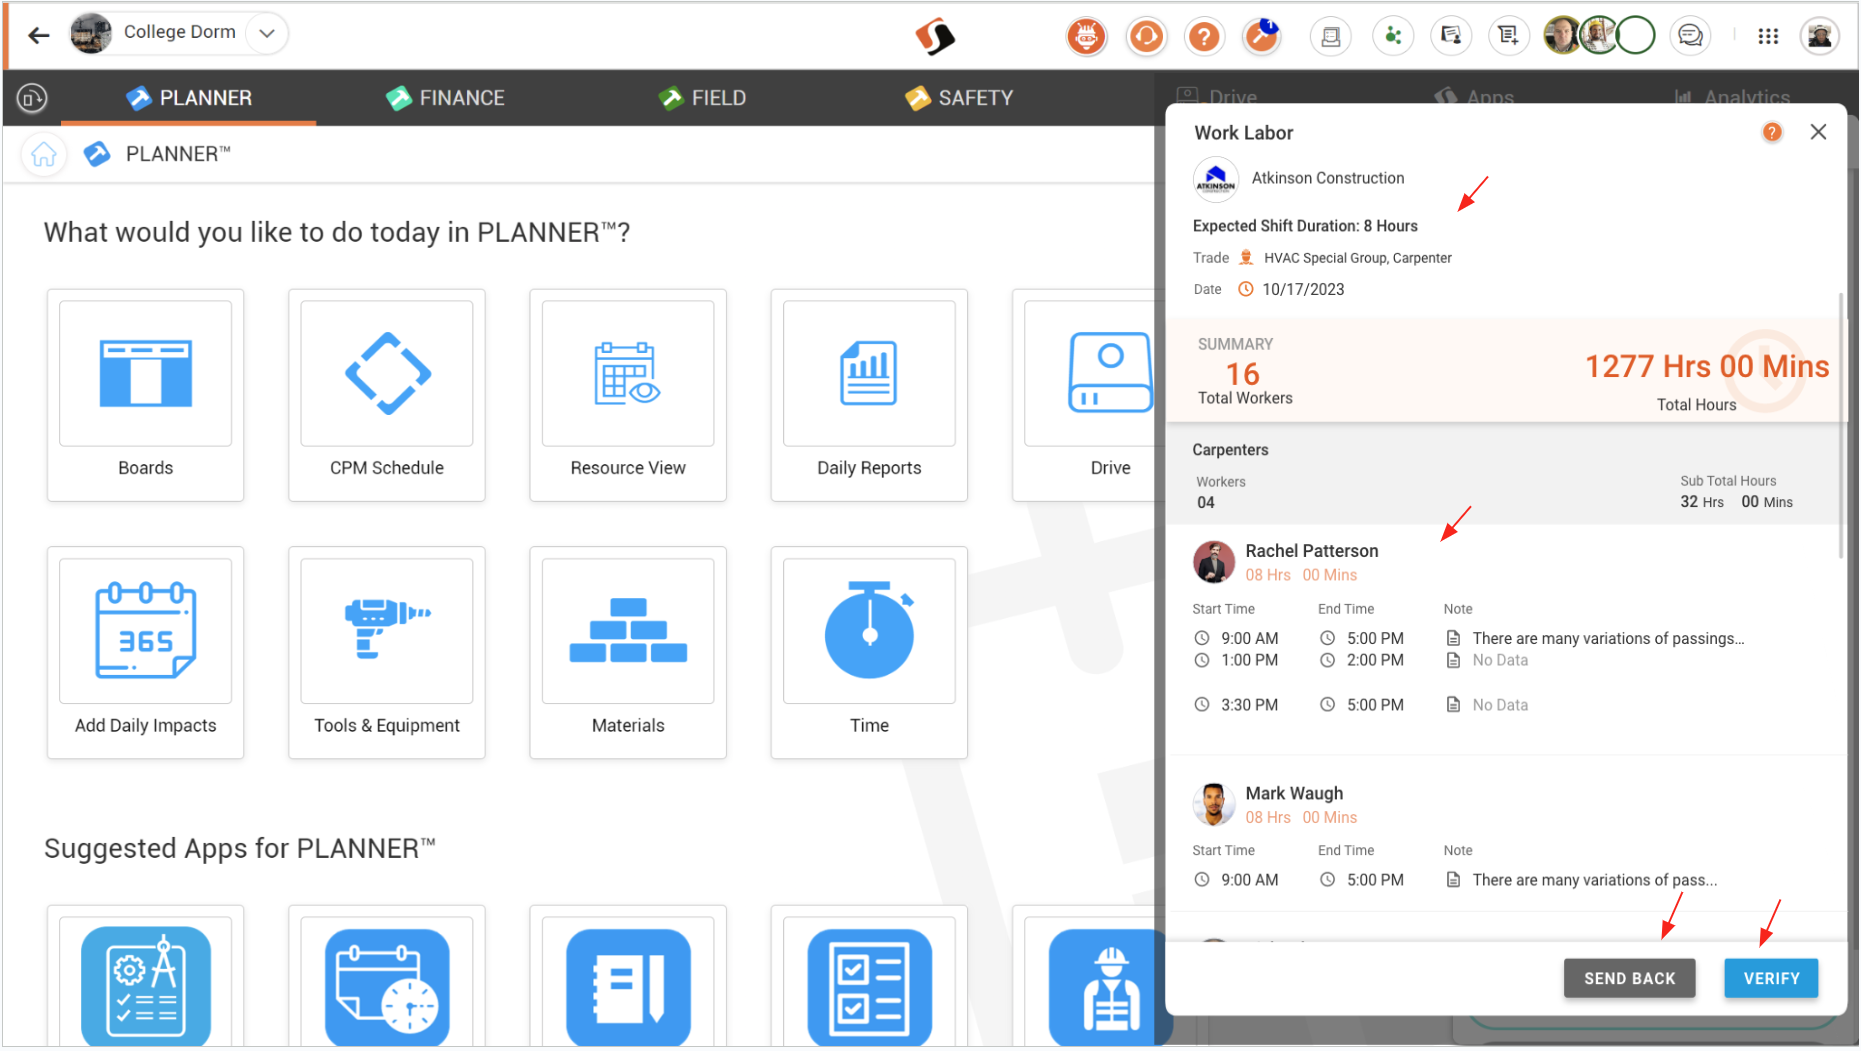1861x1051 pixels.
Task: Switch to the FINANCE tab
Action: tap(445, 98)
